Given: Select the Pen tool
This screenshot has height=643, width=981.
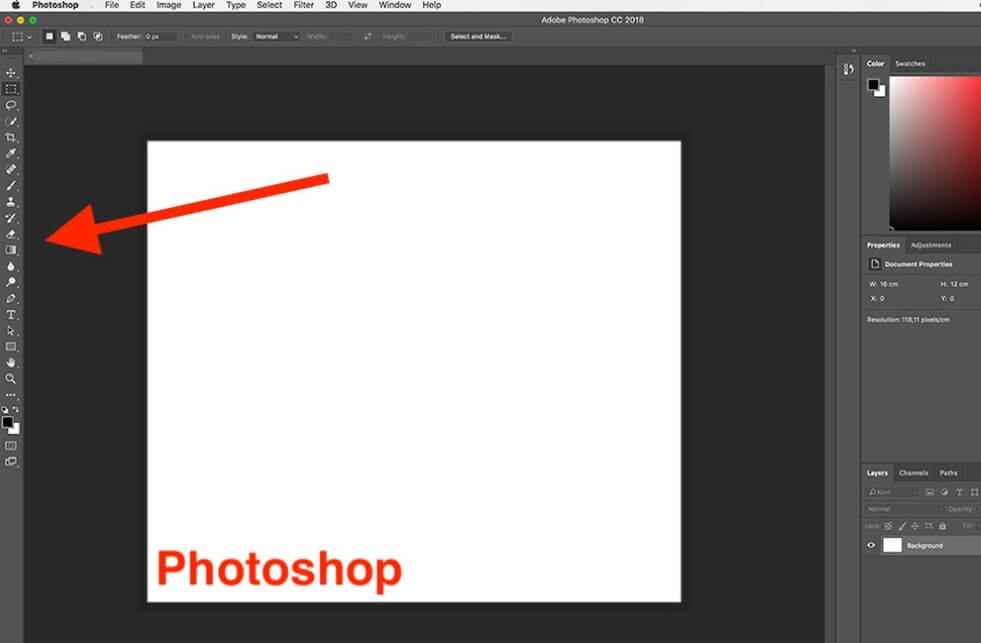Looking at the screenshot, I should point(11,298).
